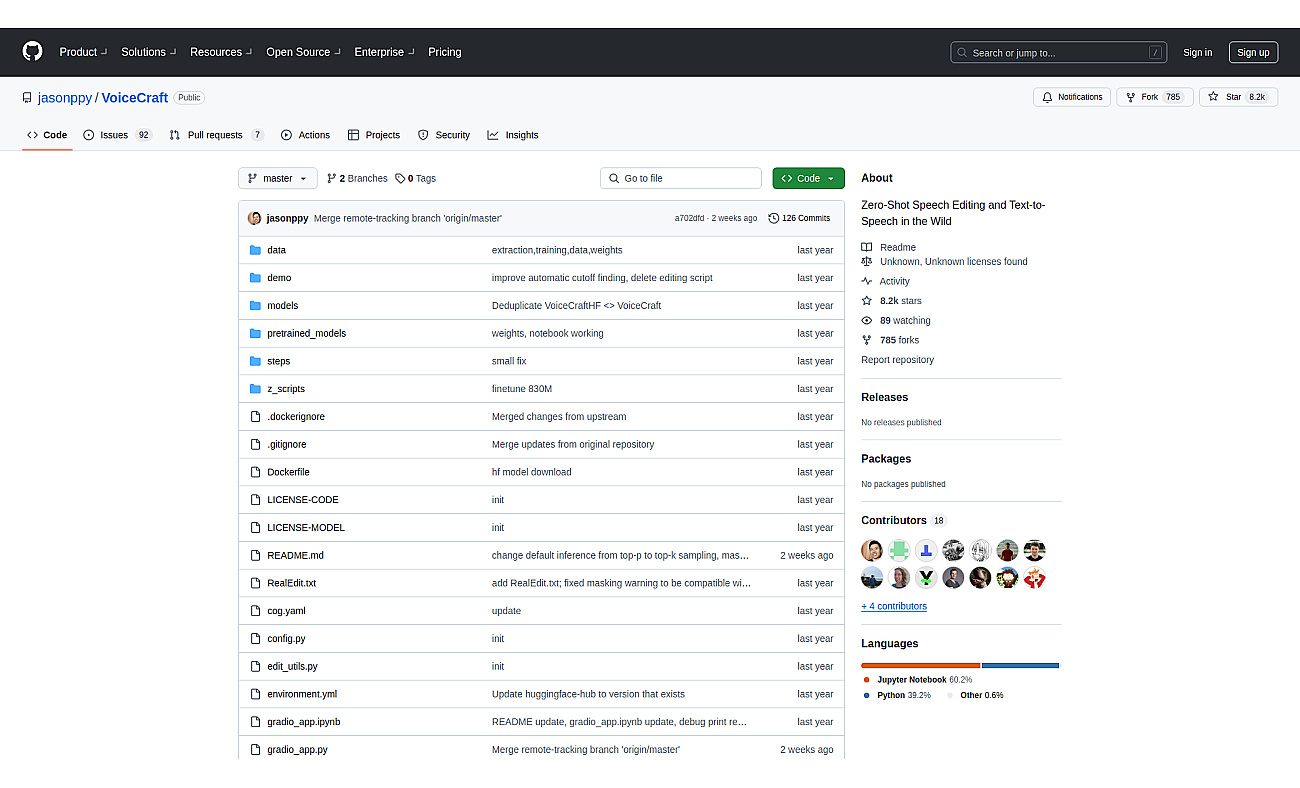Screen dimensions: 1300x788
Task: Click the Jupyter Notebook language bar segment
Action: coord(920,665)
